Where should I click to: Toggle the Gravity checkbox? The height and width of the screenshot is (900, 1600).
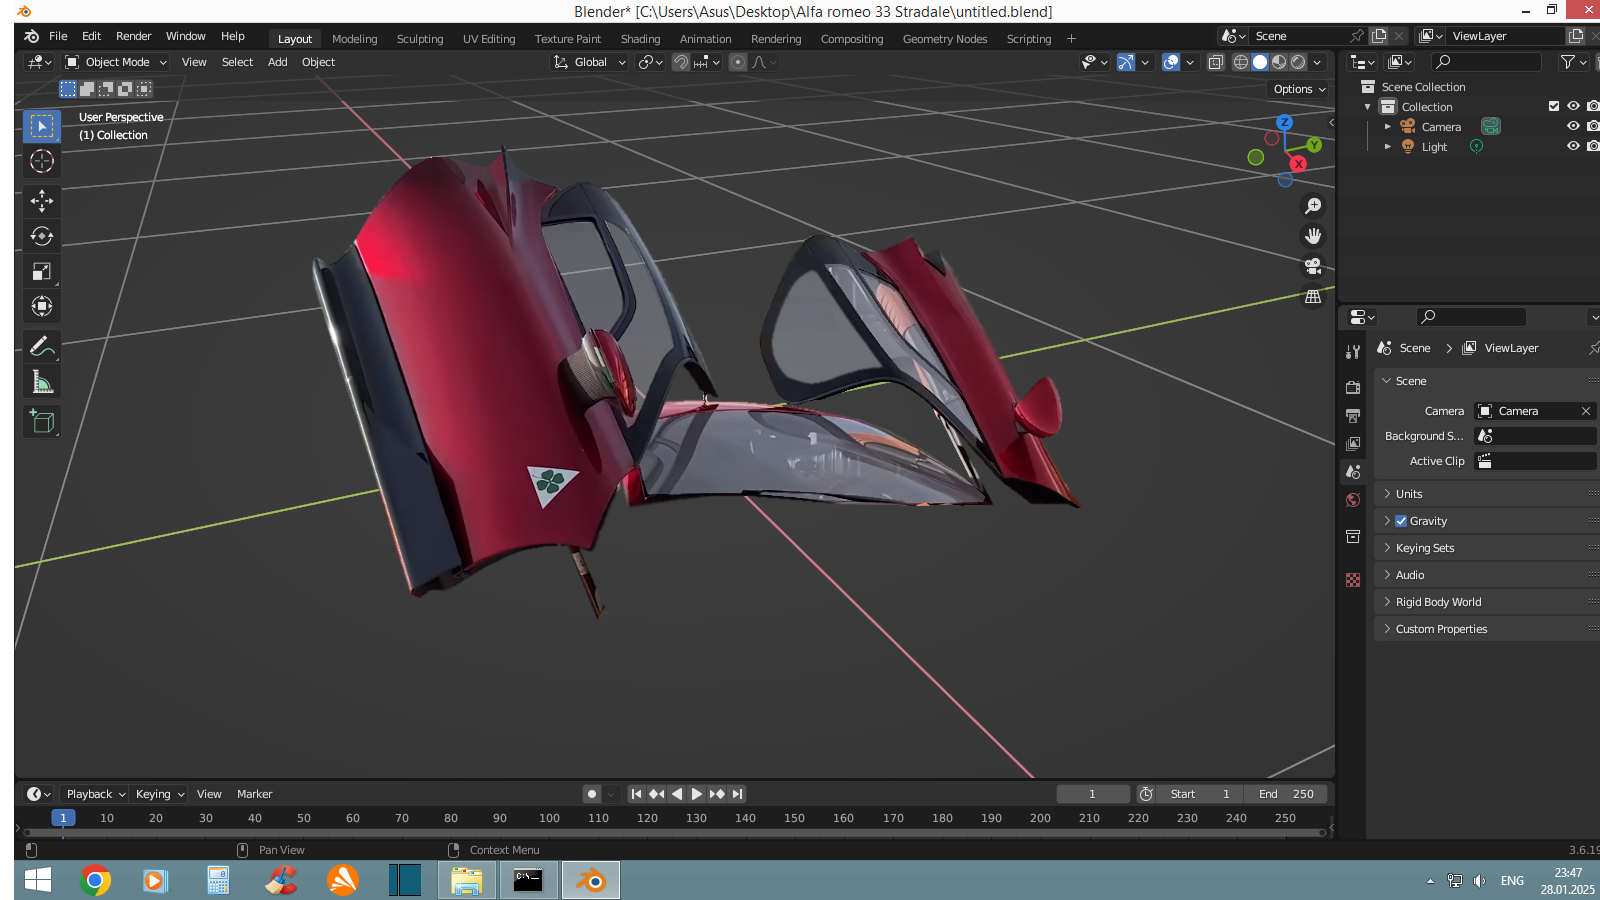(x=1401, y=521)
